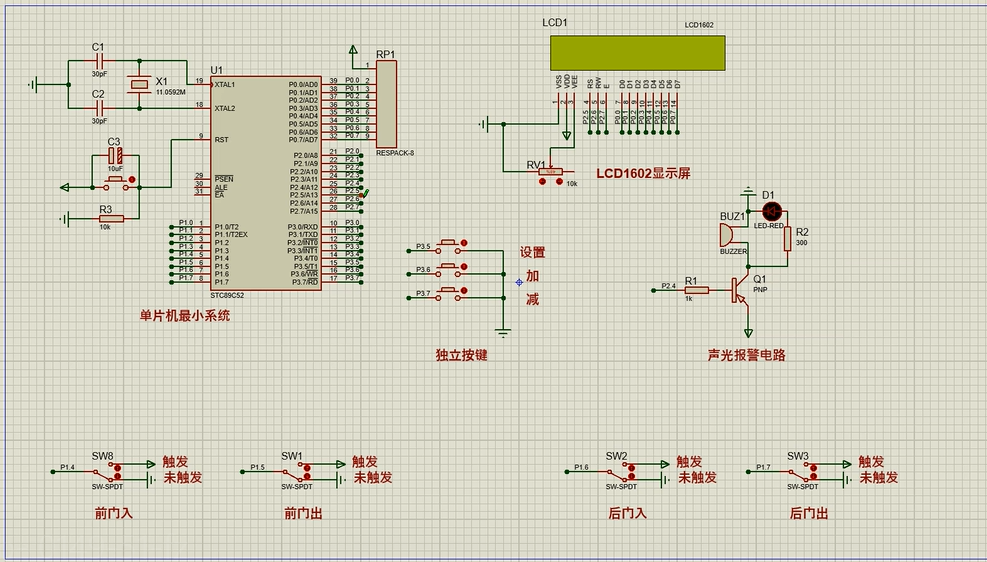Image resolution: width=987 pixels, height=562 pixels.
Task: Click the 后门入 label
Action: (x=628, y=514)
